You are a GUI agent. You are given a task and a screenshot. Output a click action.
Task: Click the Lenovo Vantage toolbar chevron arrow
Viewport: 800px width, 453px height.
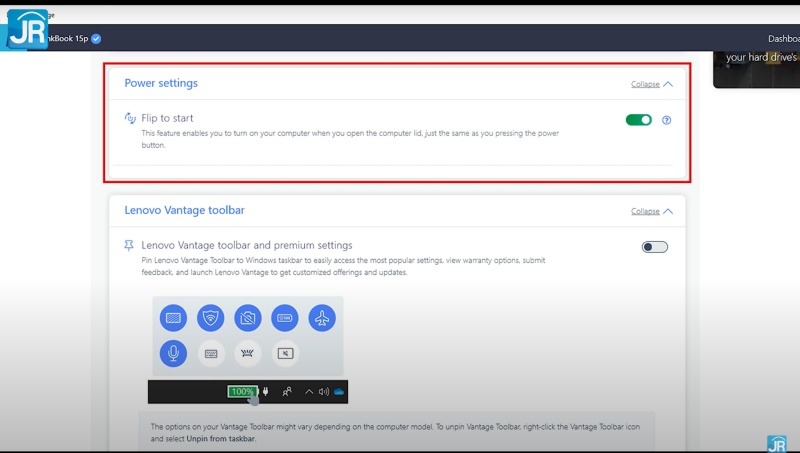pyautogui.click(x=668, y=211)
